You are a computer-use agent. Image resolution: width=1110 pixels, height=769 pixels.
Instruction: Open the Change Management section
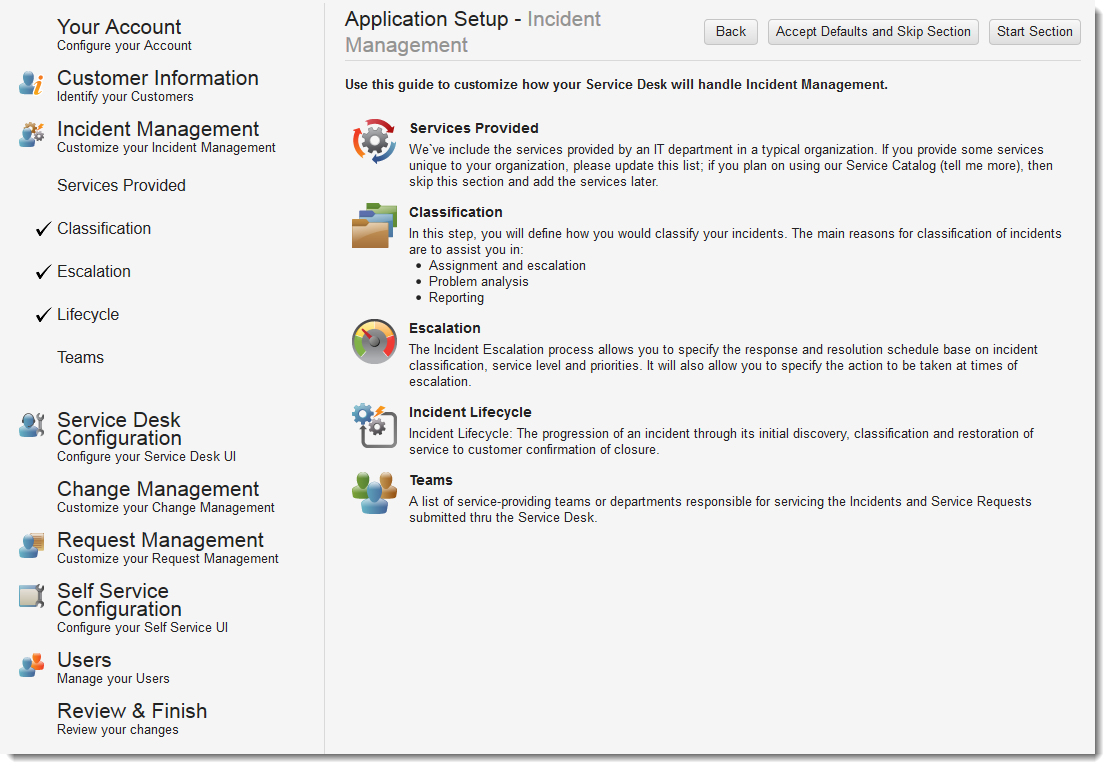[x=158, y=490]
